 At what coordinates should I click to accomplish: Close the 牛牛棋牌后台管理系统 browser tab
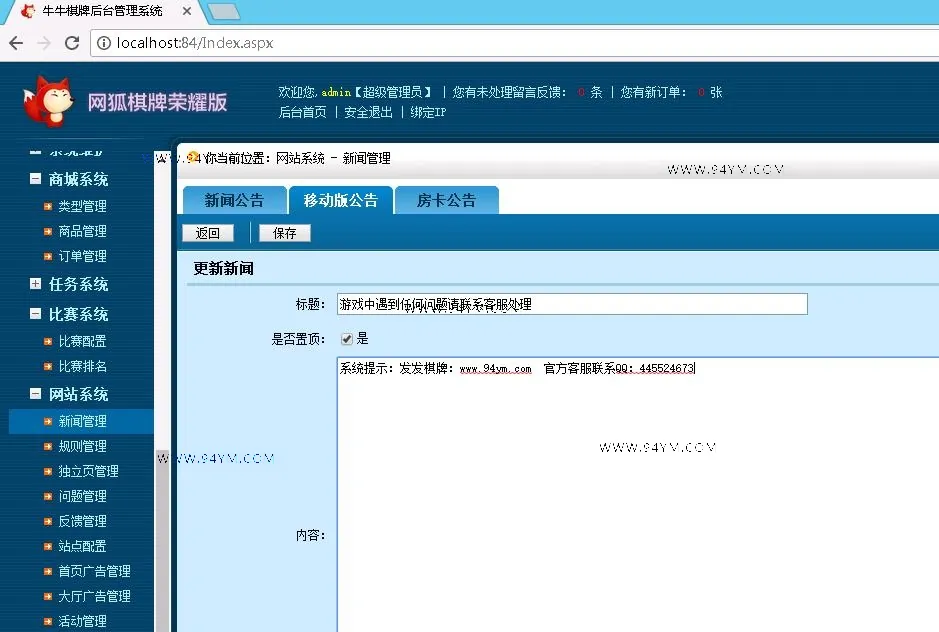click(x=187, y=11)
